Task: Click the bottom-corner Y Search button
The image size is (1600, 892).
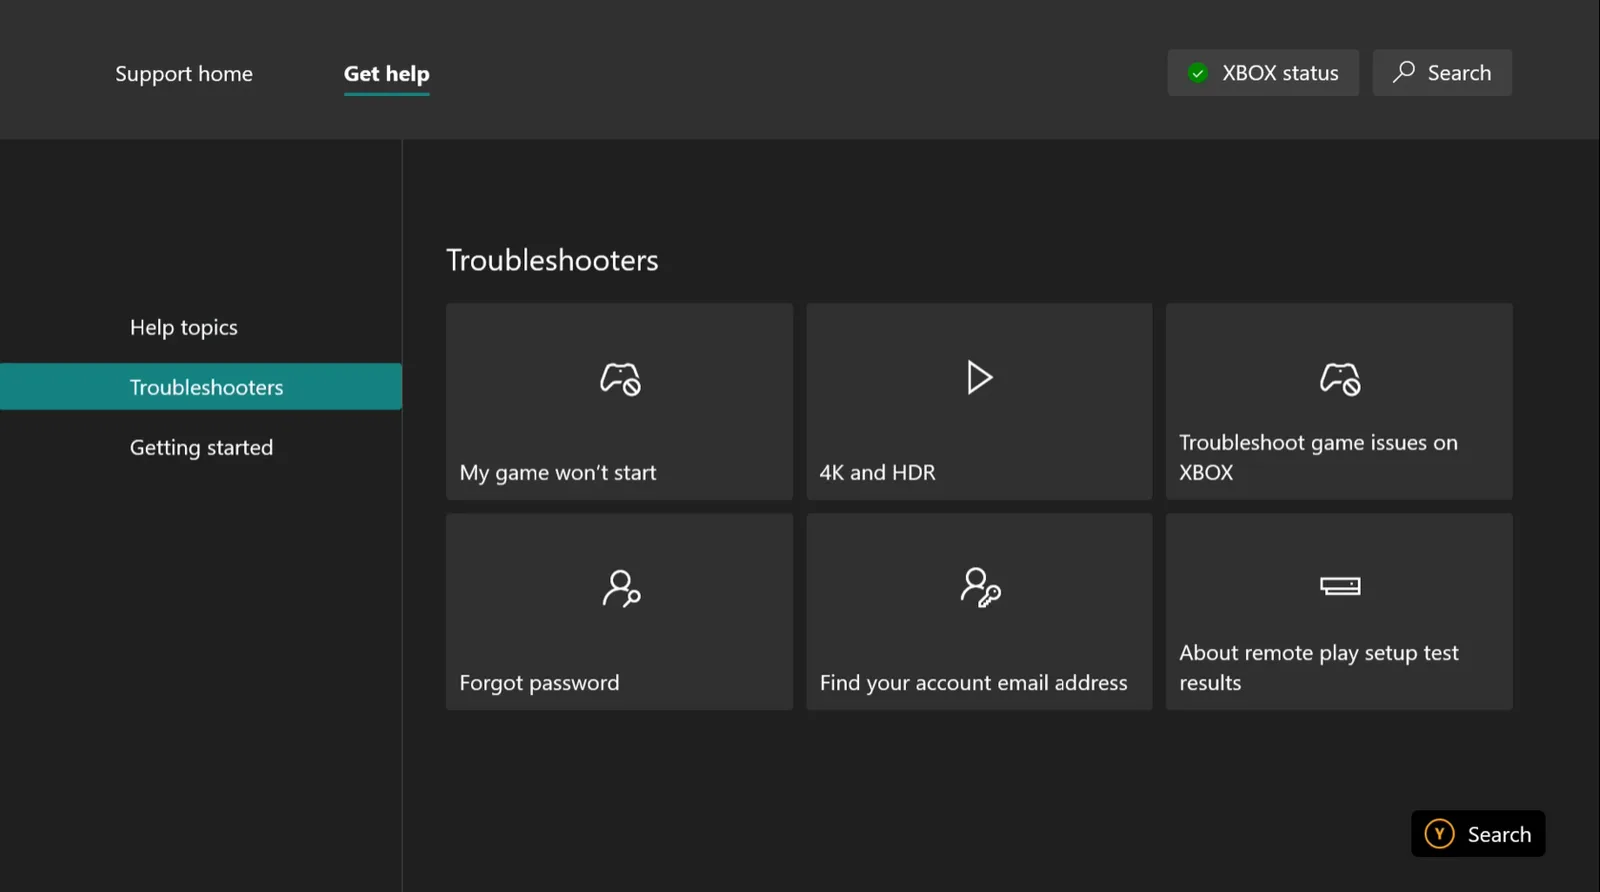Action: tap(1478, 834)
